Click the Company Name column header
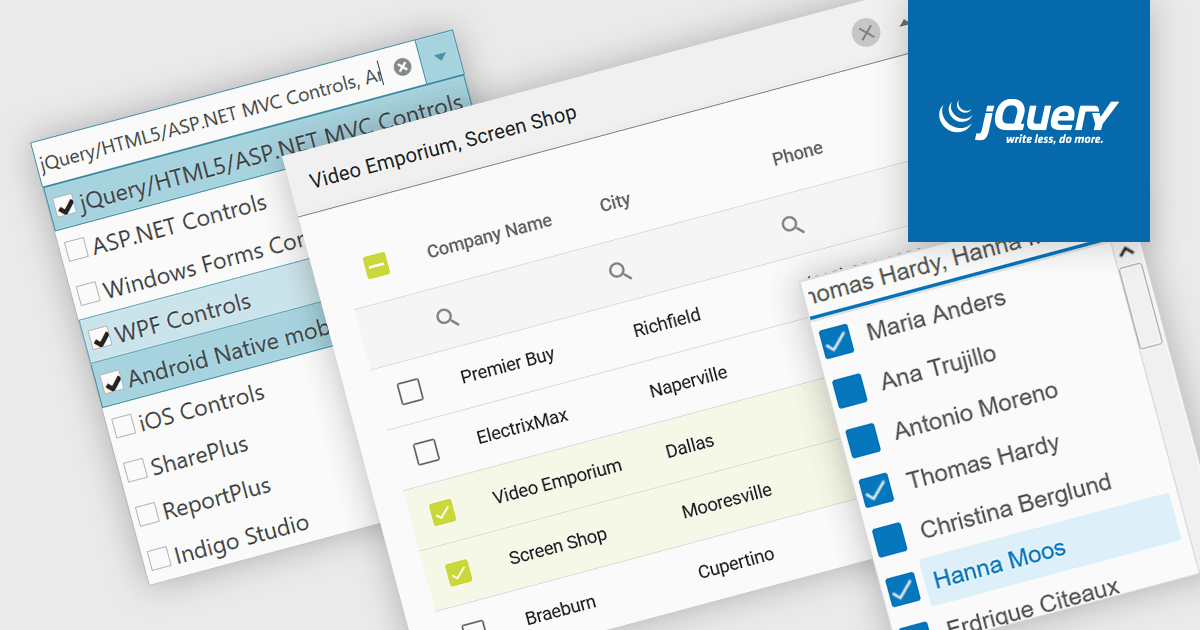Screen dimensions: 1200x630 489,236
